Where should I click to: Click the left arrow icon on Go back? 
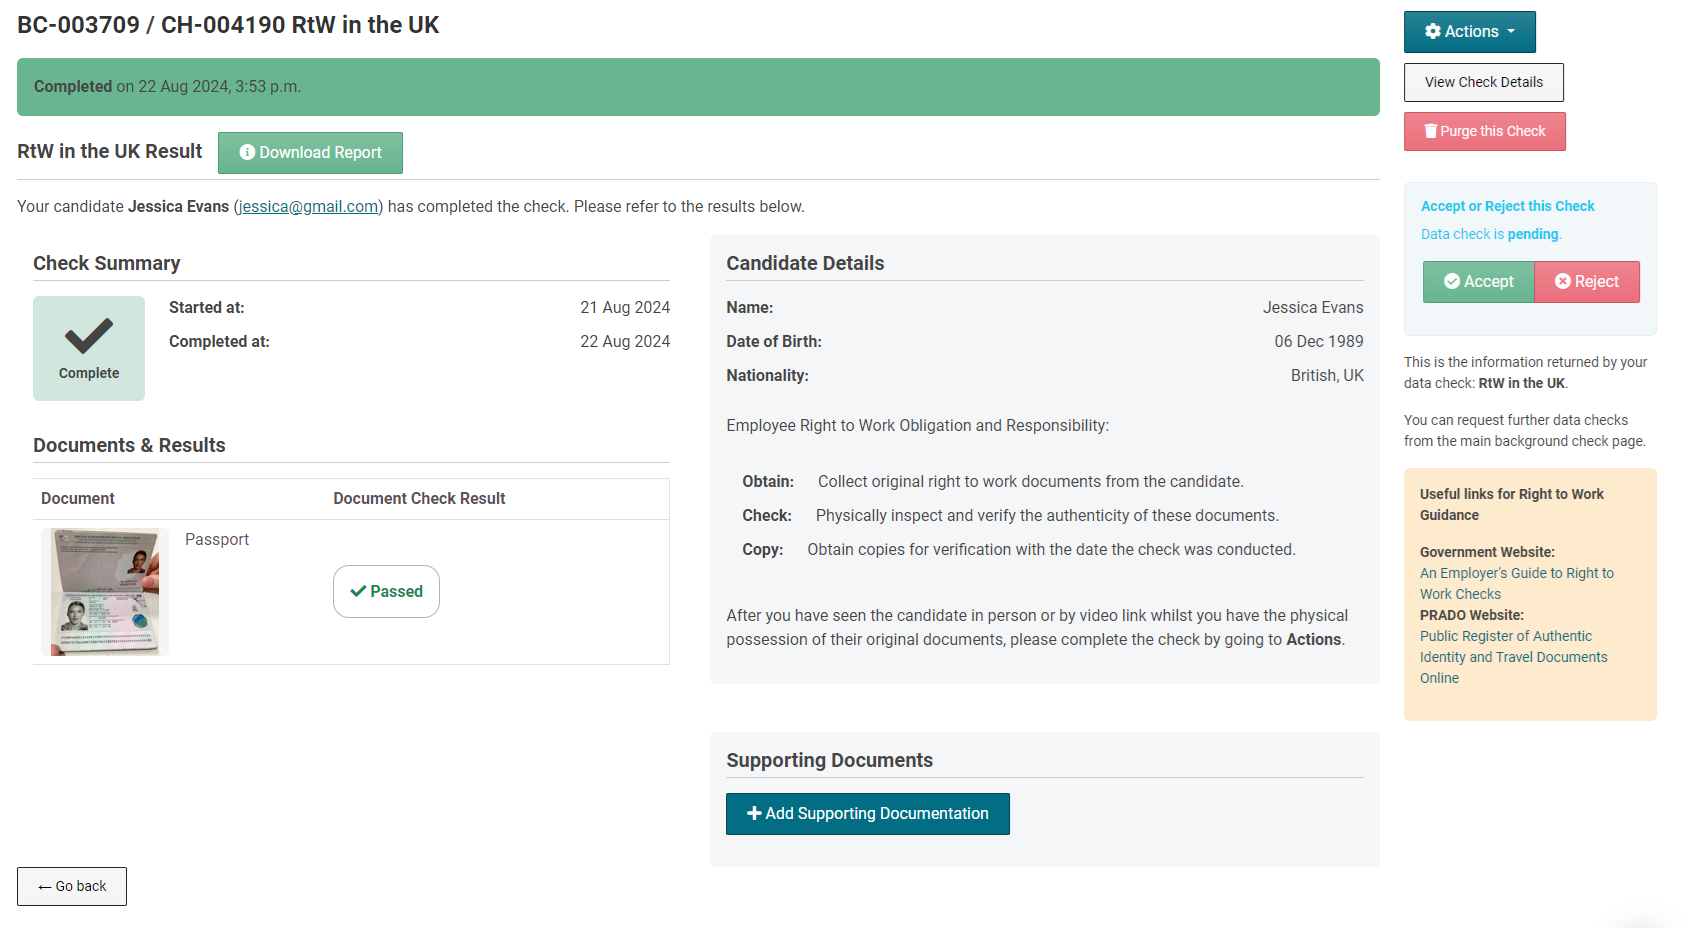[x=44, y=887]
